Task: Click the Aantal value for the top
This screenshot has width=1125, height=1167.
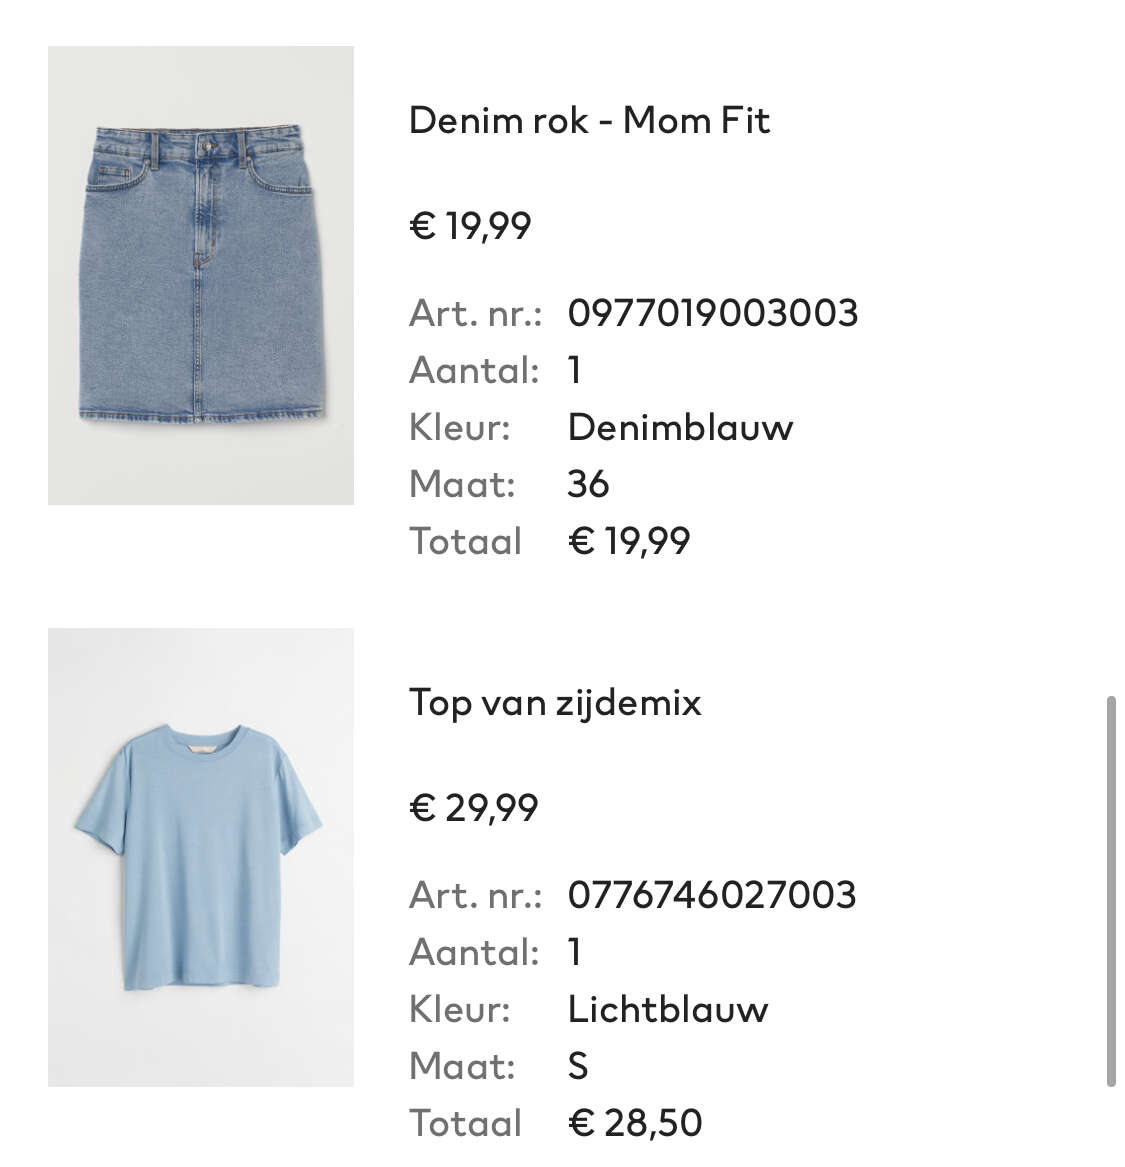Action: point(574,952)
